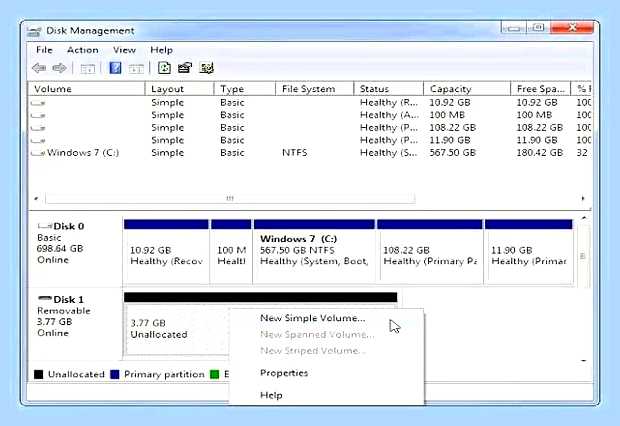
Task: Open the View menu
Action: [x=124, y=50]
